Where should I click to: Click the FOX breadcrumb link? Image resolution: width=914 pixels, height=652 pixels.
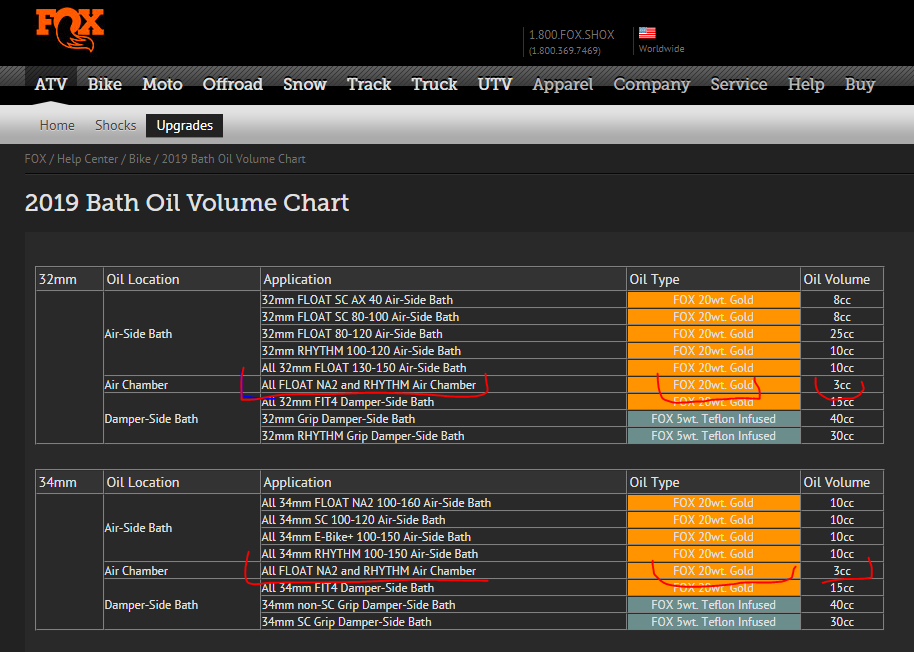(35, 159)
